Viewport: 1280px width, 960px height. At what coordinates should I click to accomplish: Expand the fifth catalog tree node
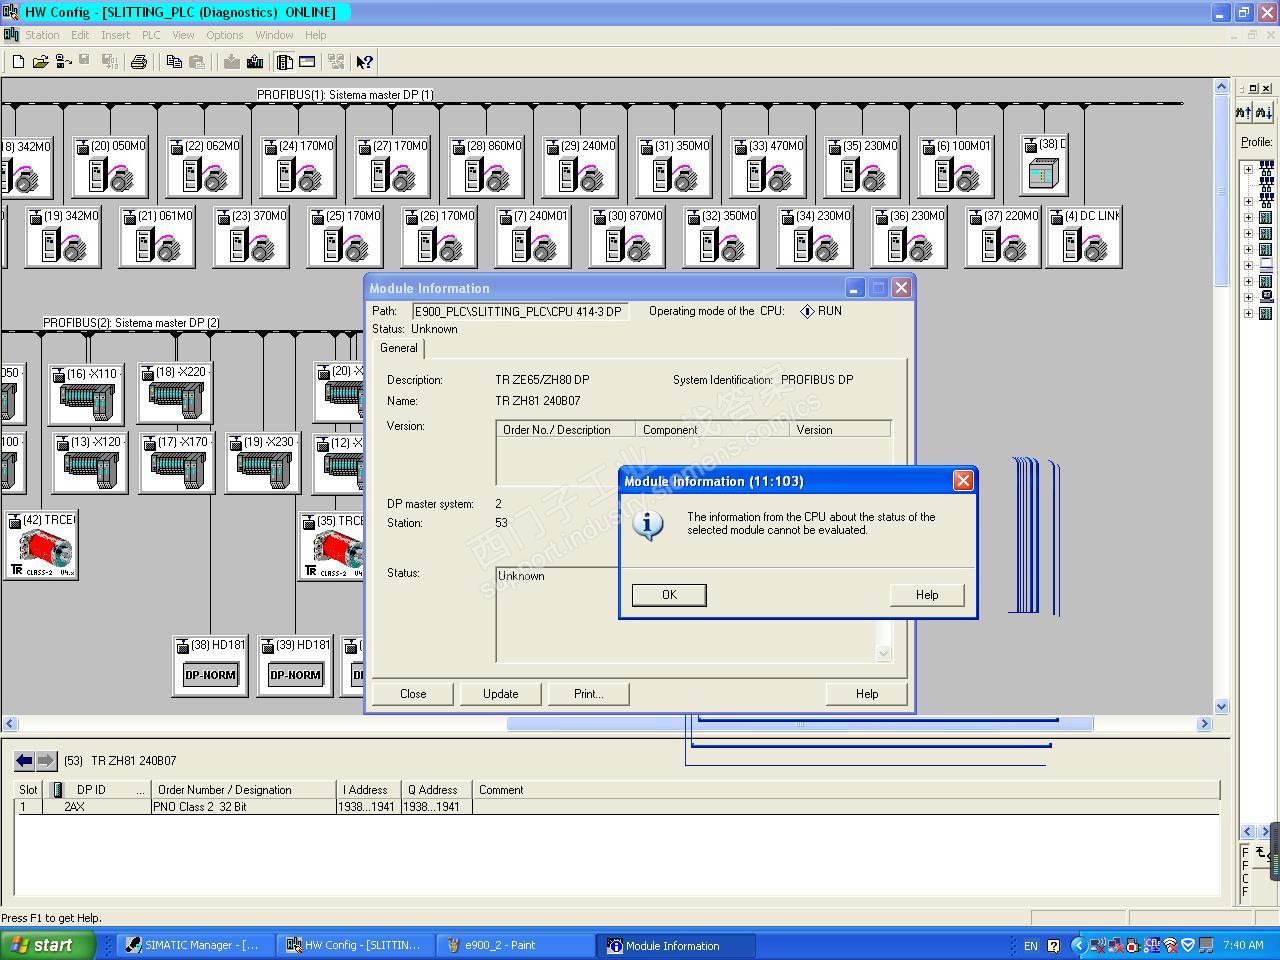[x=1248, y=233]
